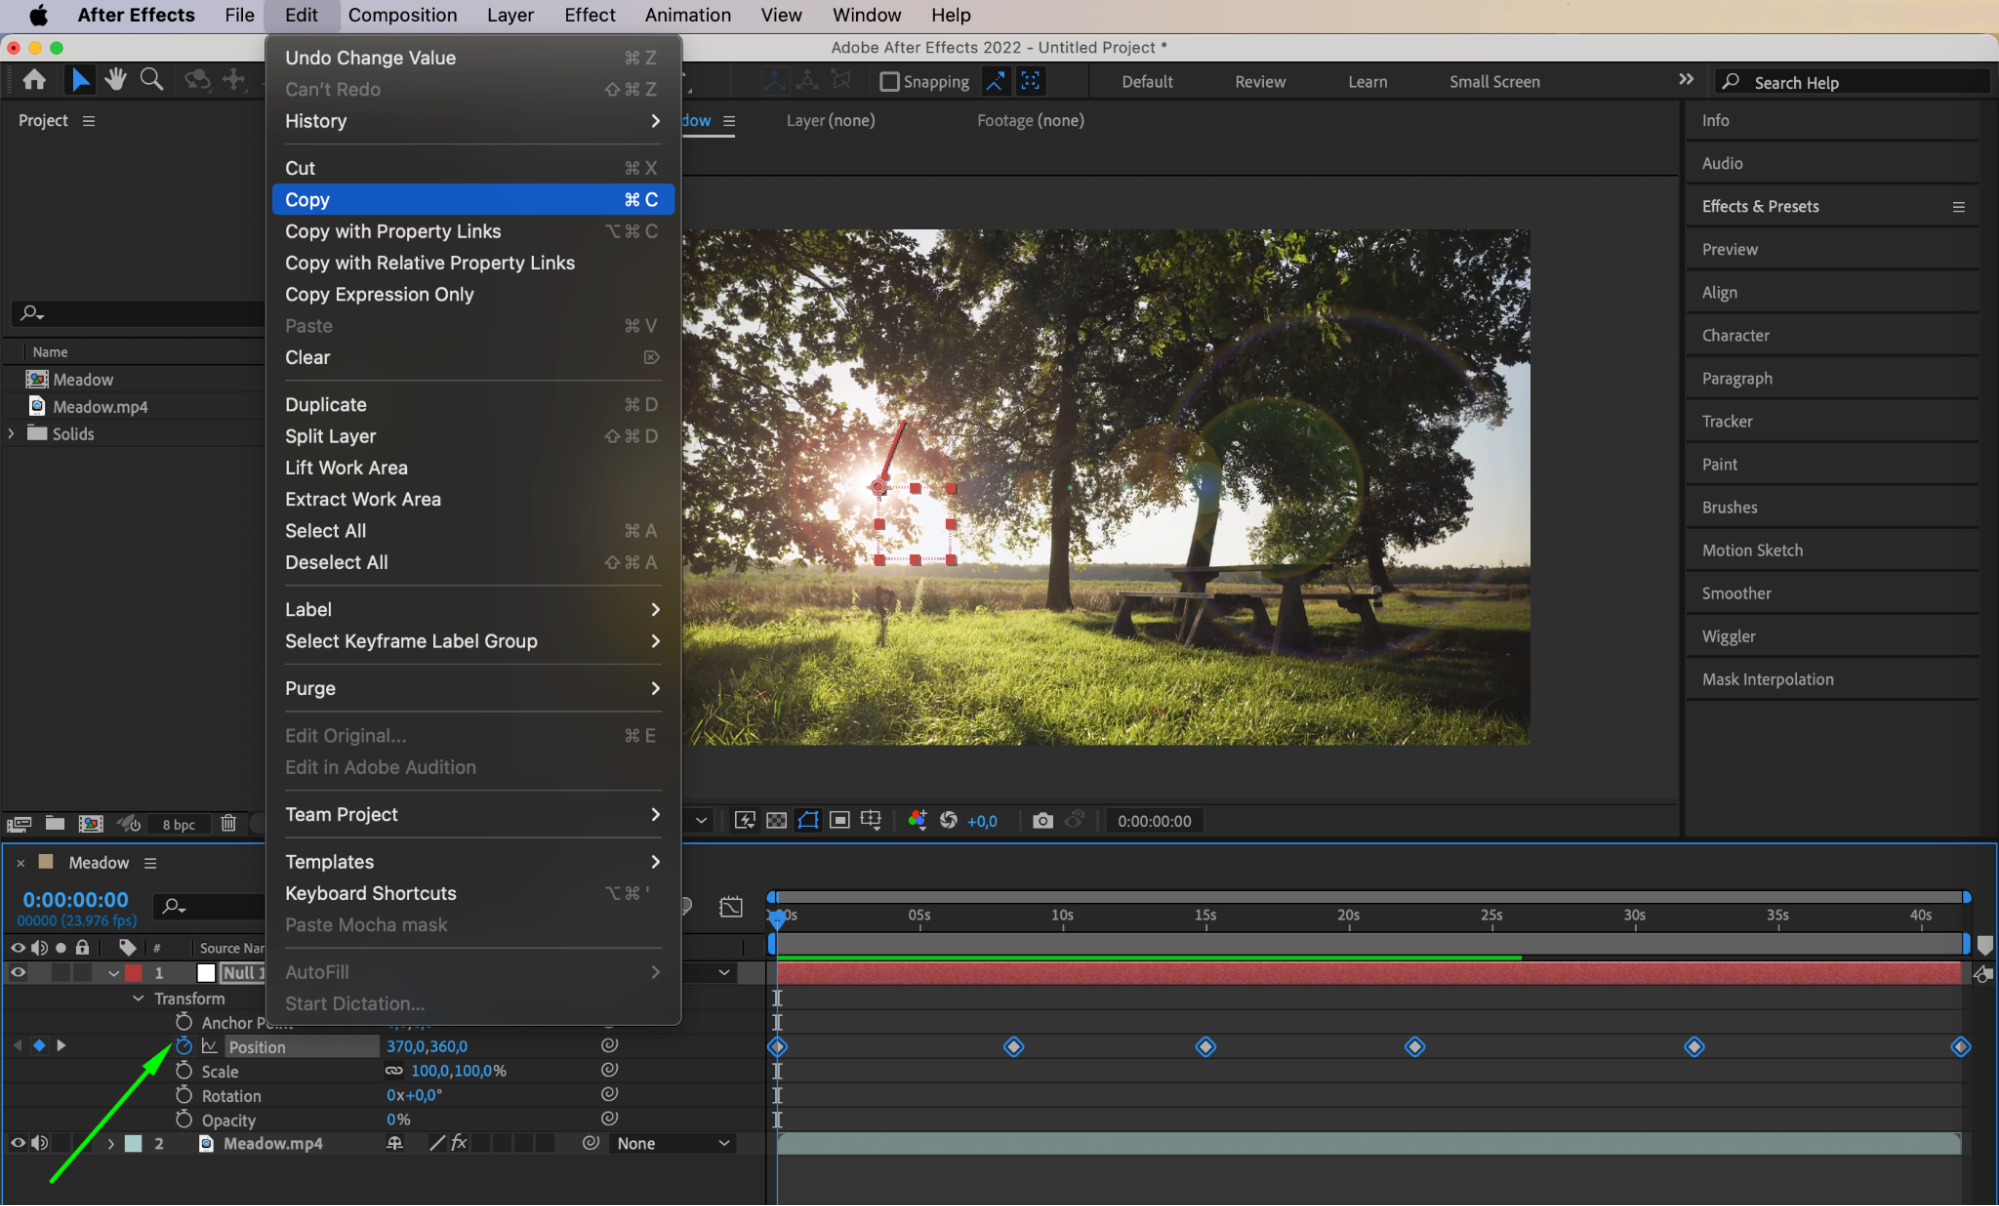Open Meadow.mp4 parent None dropdown
Screen dimensions: 1999x1206
point(672,1143)
